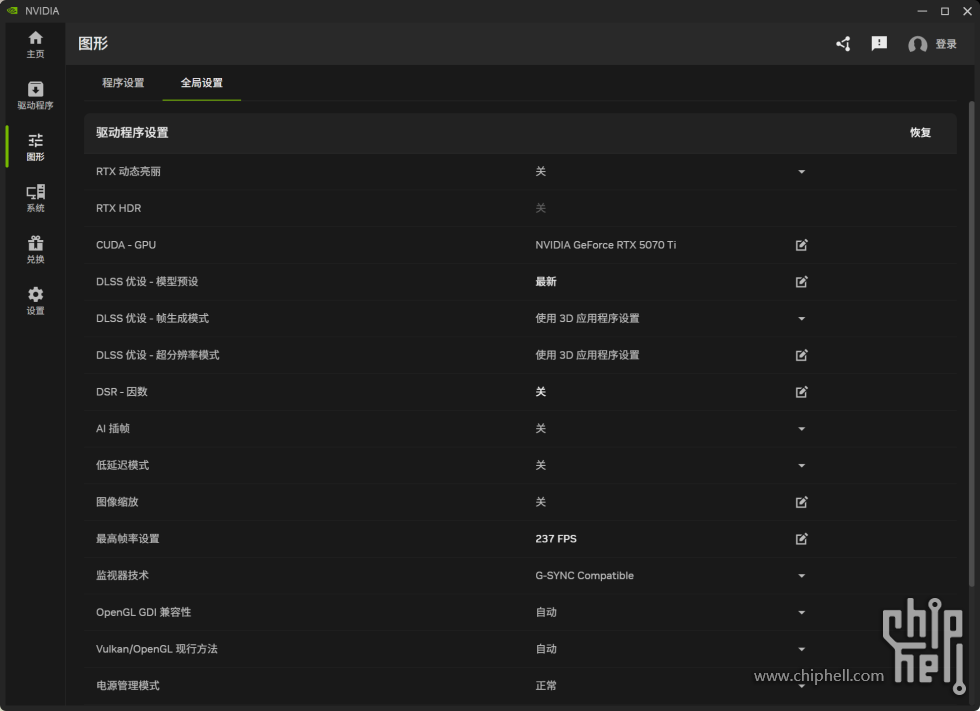This screenshot has height=711, width=980.
Task: Open the 低延迟模式 dropdown
Action: pyautogui.click(x=801, y=465)
